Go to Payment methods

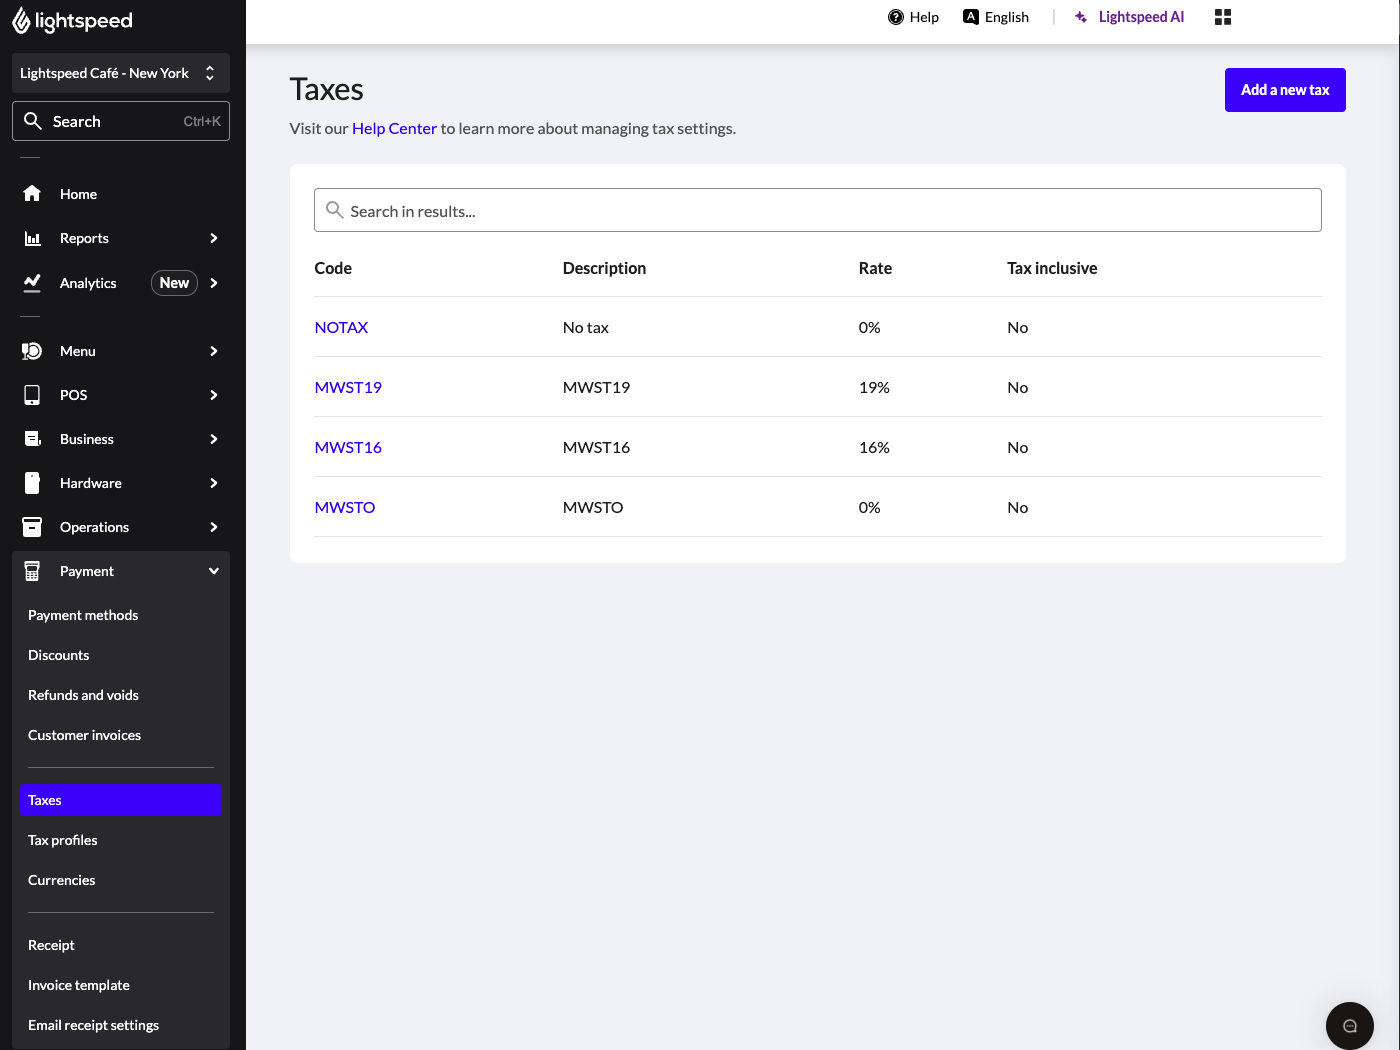click(x=83, y=615)
